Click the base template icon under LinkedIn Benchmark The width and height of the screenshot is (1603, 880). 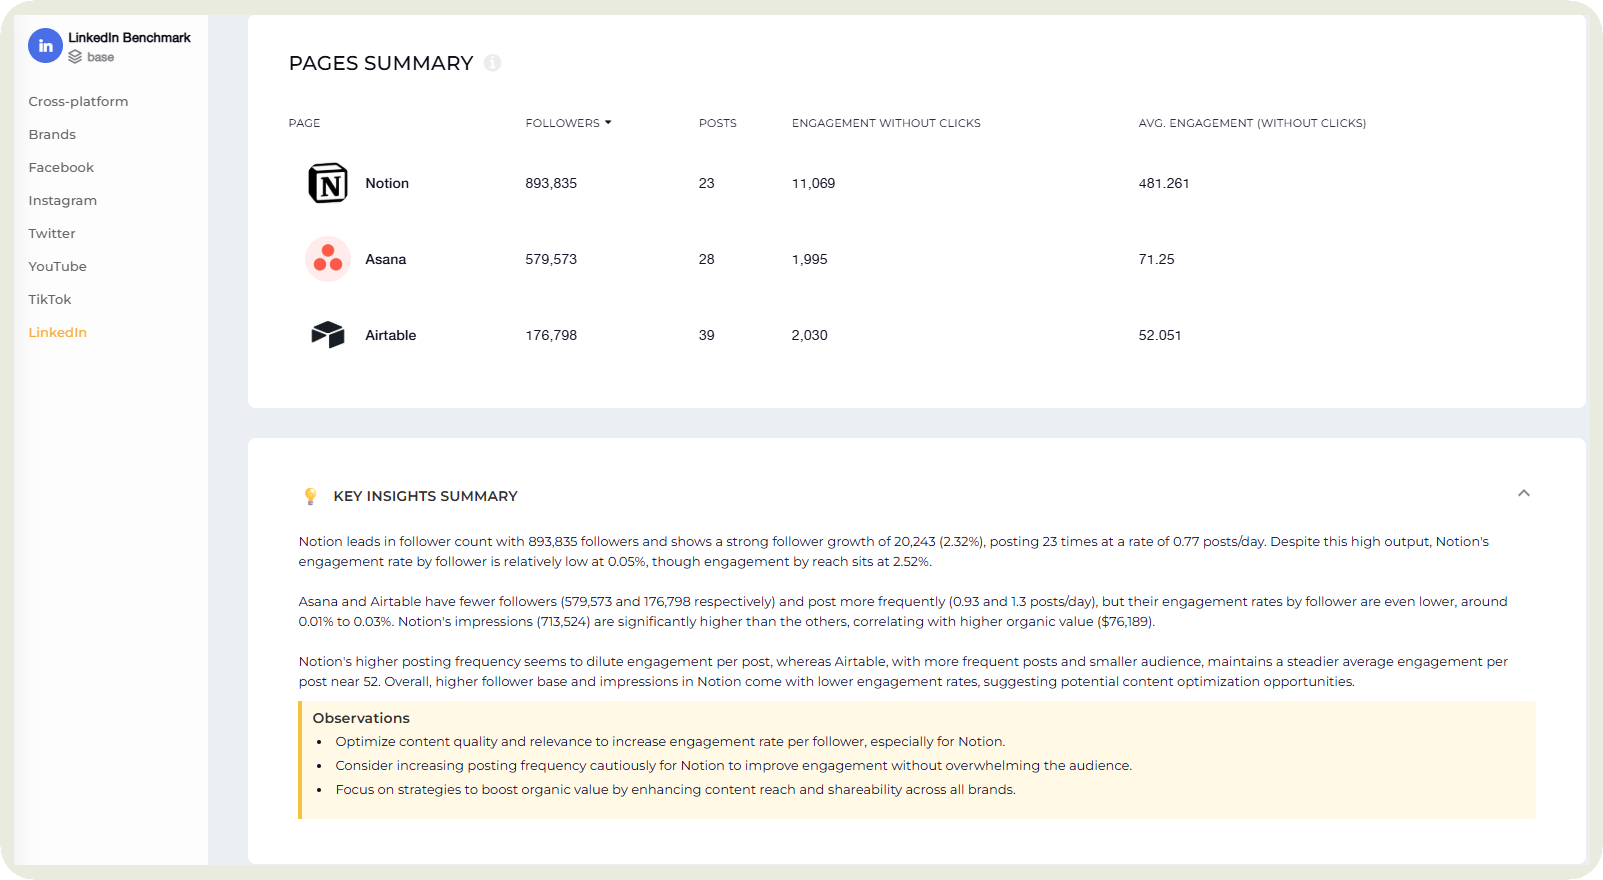pos(75,57)
